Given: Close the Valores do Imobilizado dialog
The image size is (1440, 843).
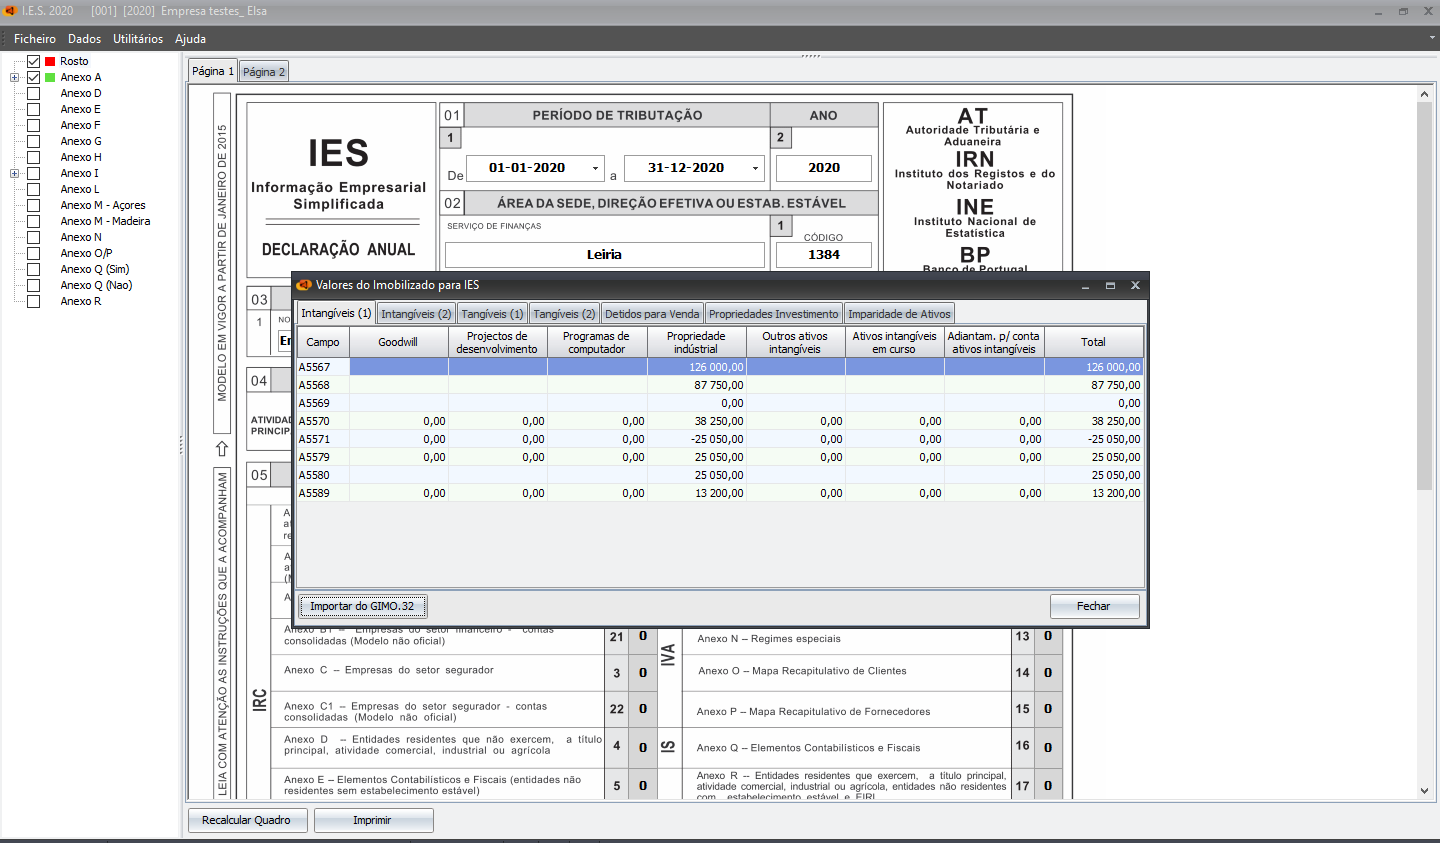Looking at the screenshot, I should click(x=1135, y=285).
